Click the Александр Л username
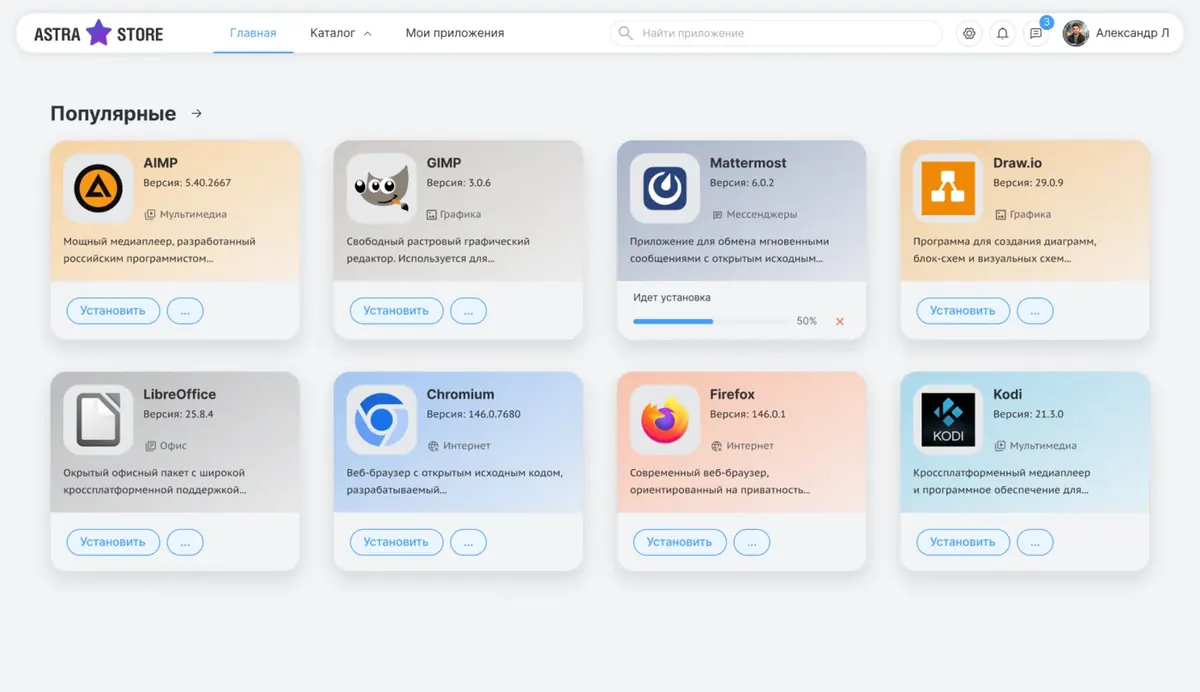The height and width of the screenshot is (692, 1200). tap(1132, 33)
